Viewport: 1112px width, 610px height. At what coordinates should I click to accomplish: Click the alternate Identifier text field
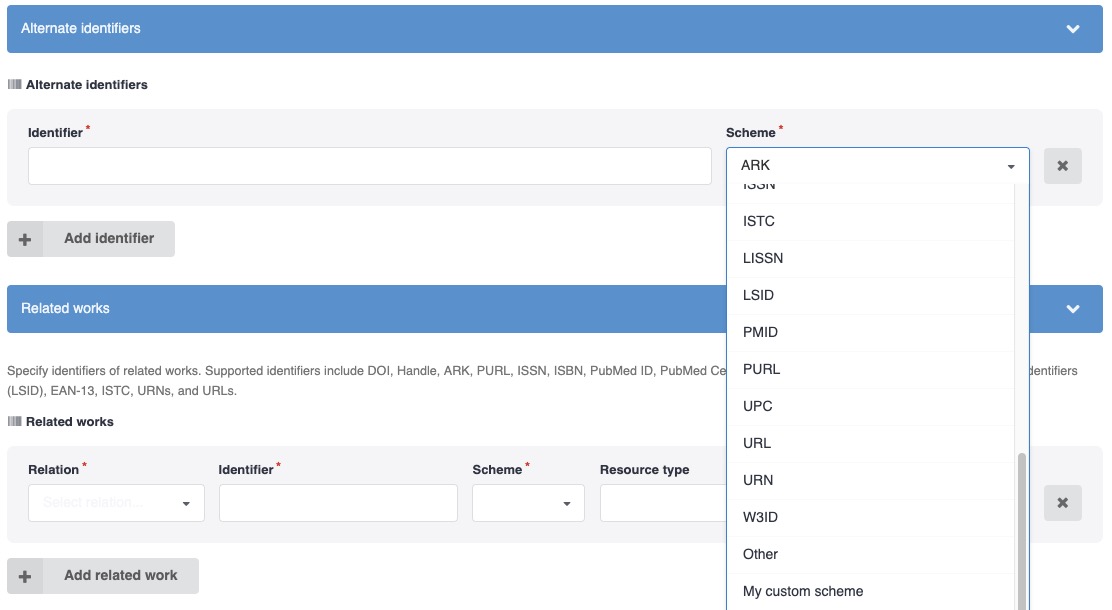click(x=369, y=166)
